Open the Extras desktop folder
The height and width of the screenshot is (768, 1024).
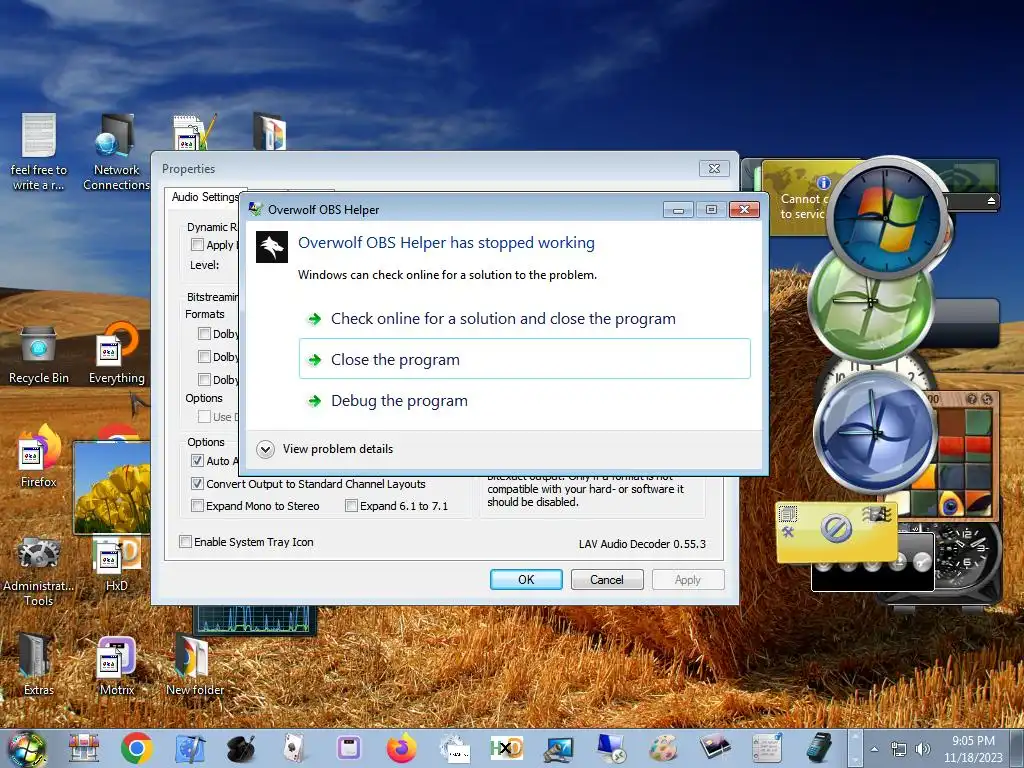(39, 663)
